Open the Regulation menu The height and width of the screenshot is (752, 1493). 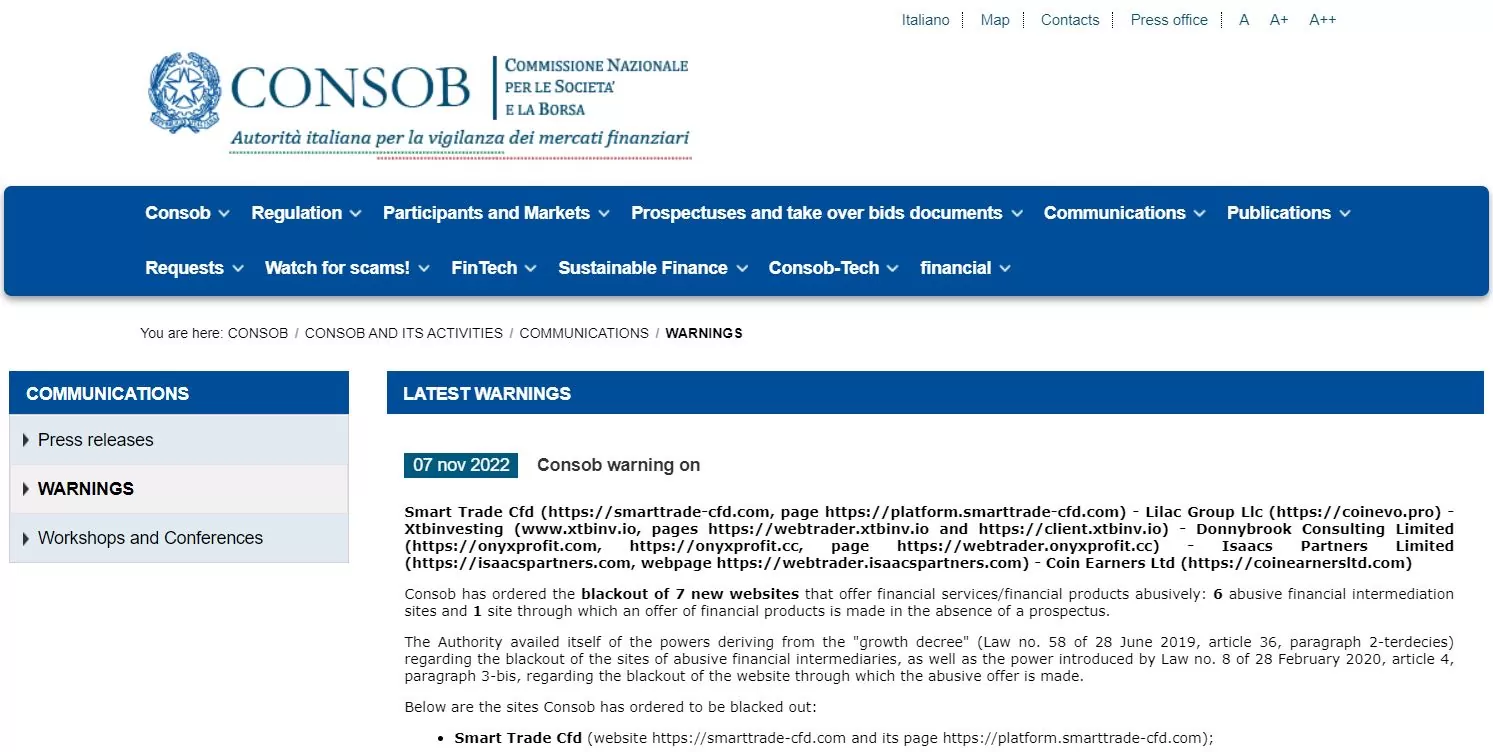click(306, 213)
